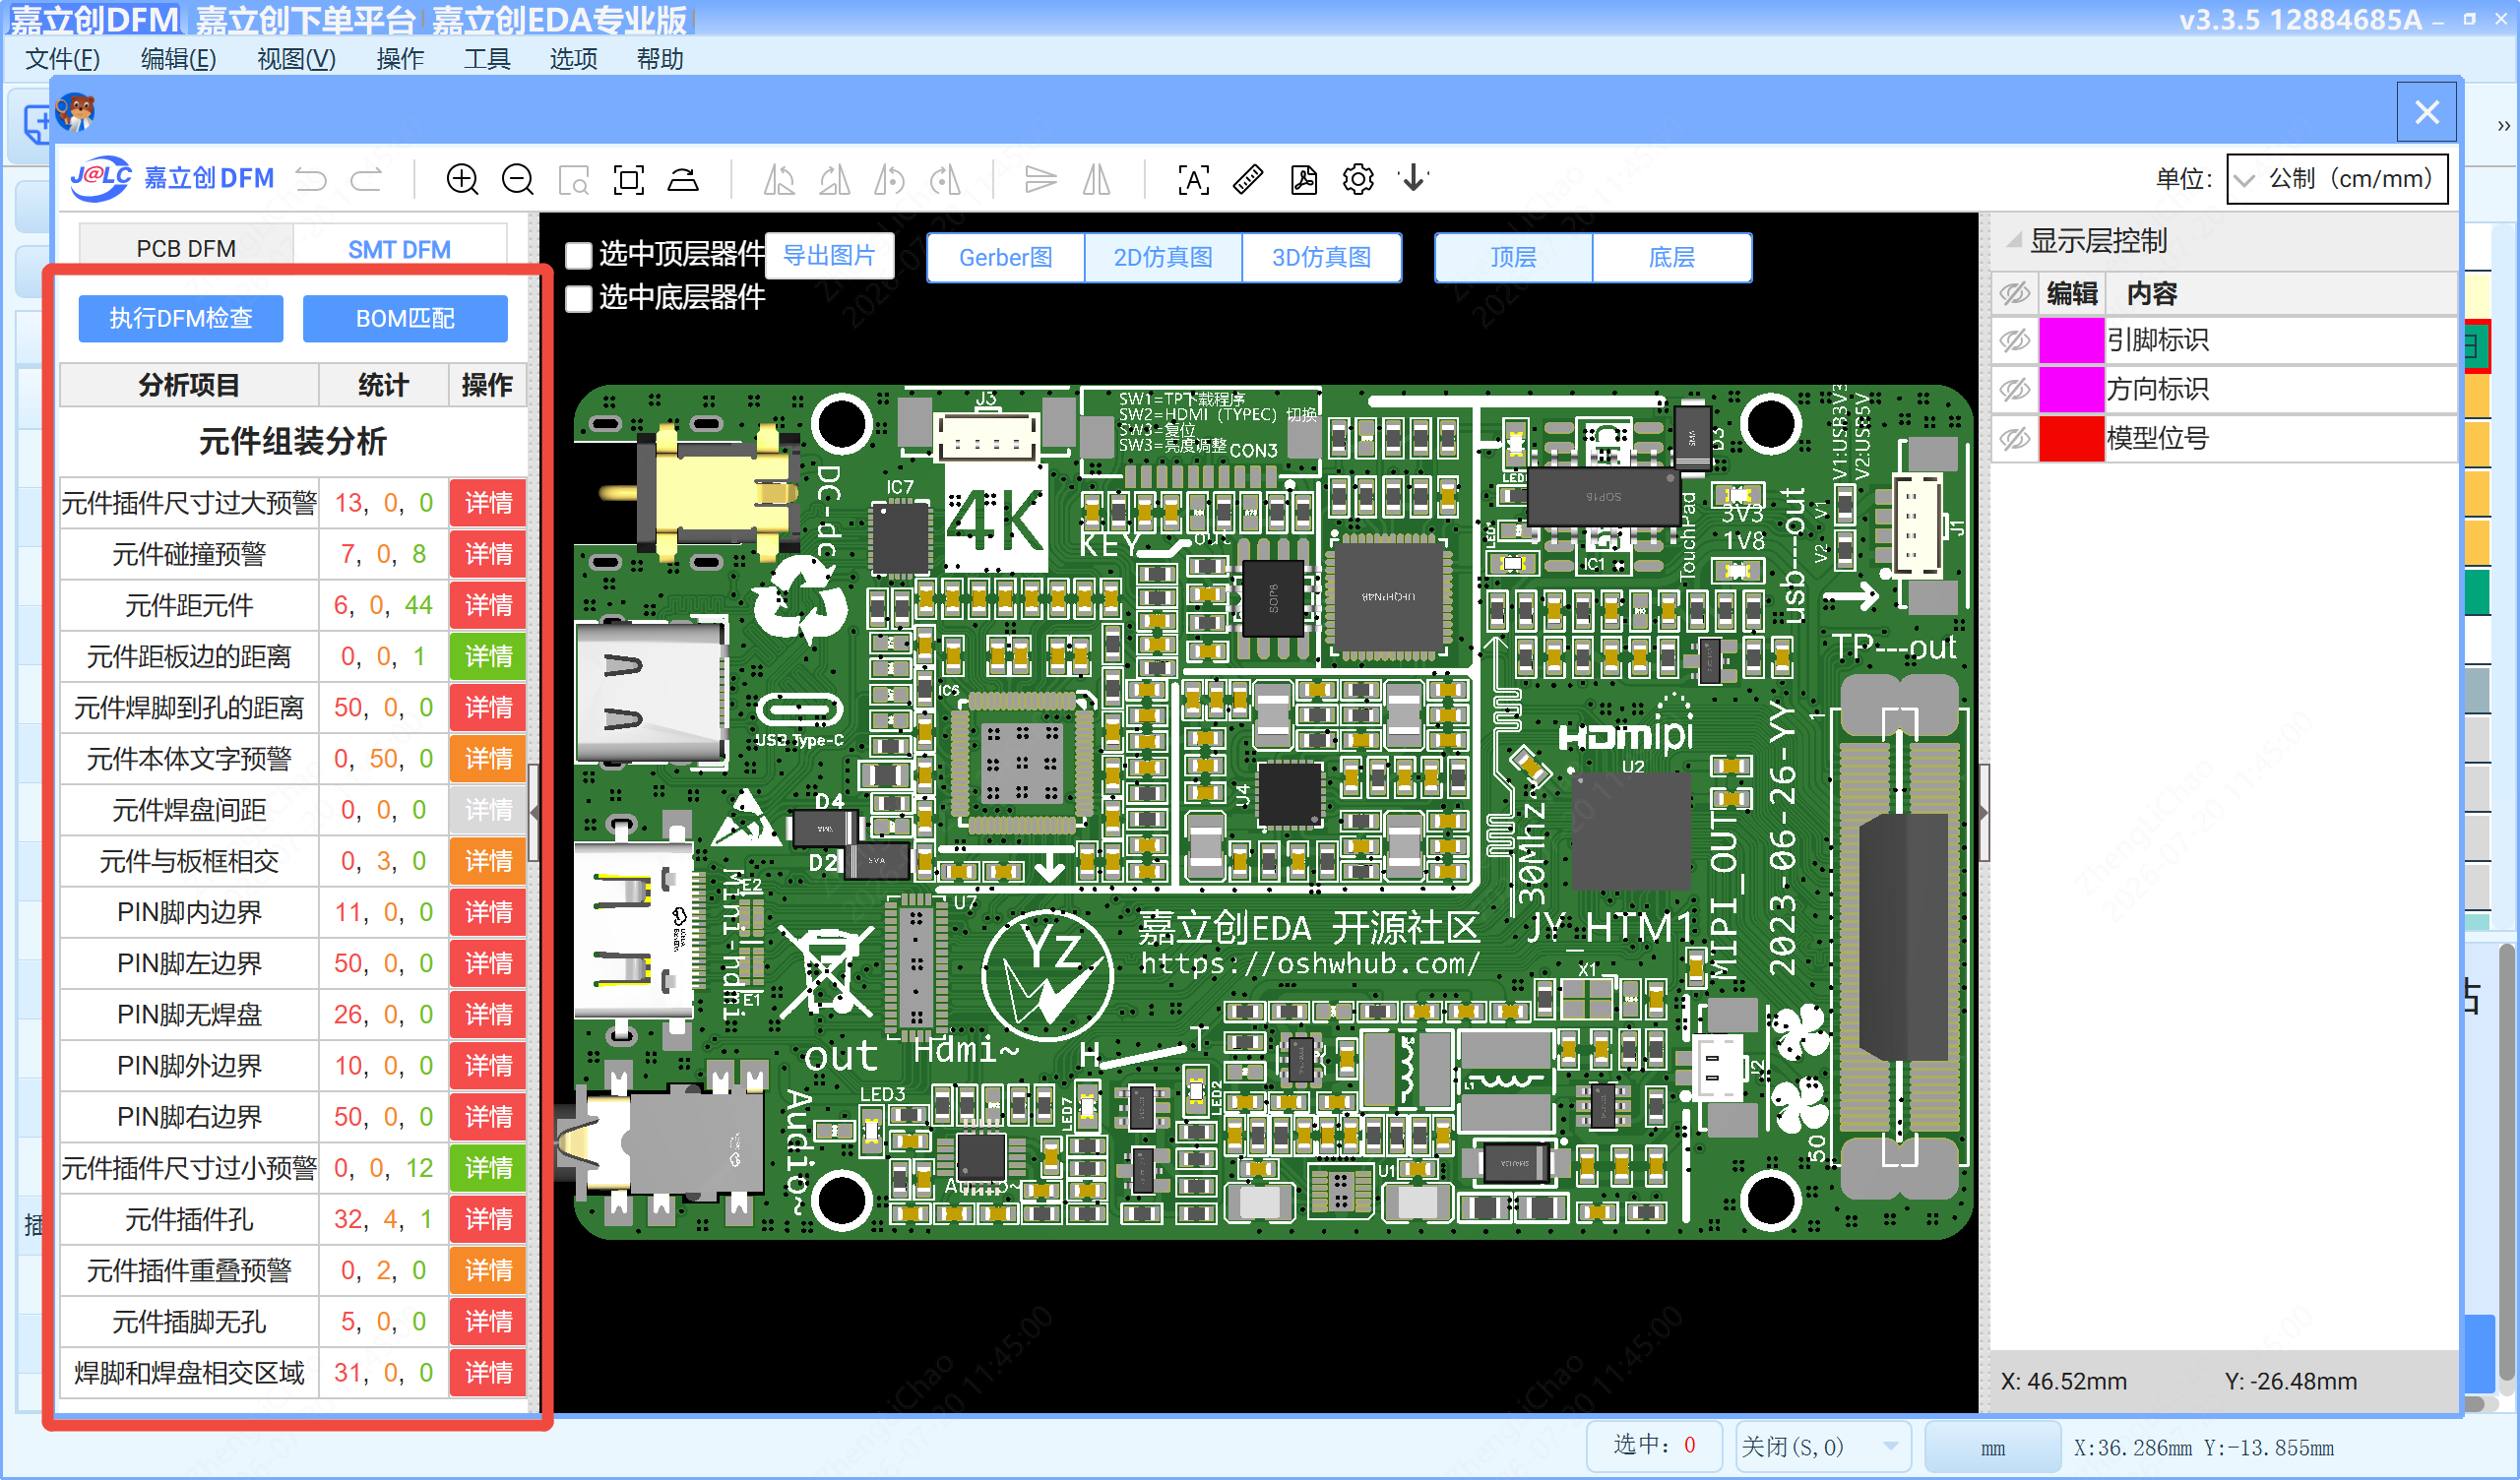Open 详情 for 元件本体文字预警 row
This screenshot has height=1480, width=2520.
pos(488,758)
